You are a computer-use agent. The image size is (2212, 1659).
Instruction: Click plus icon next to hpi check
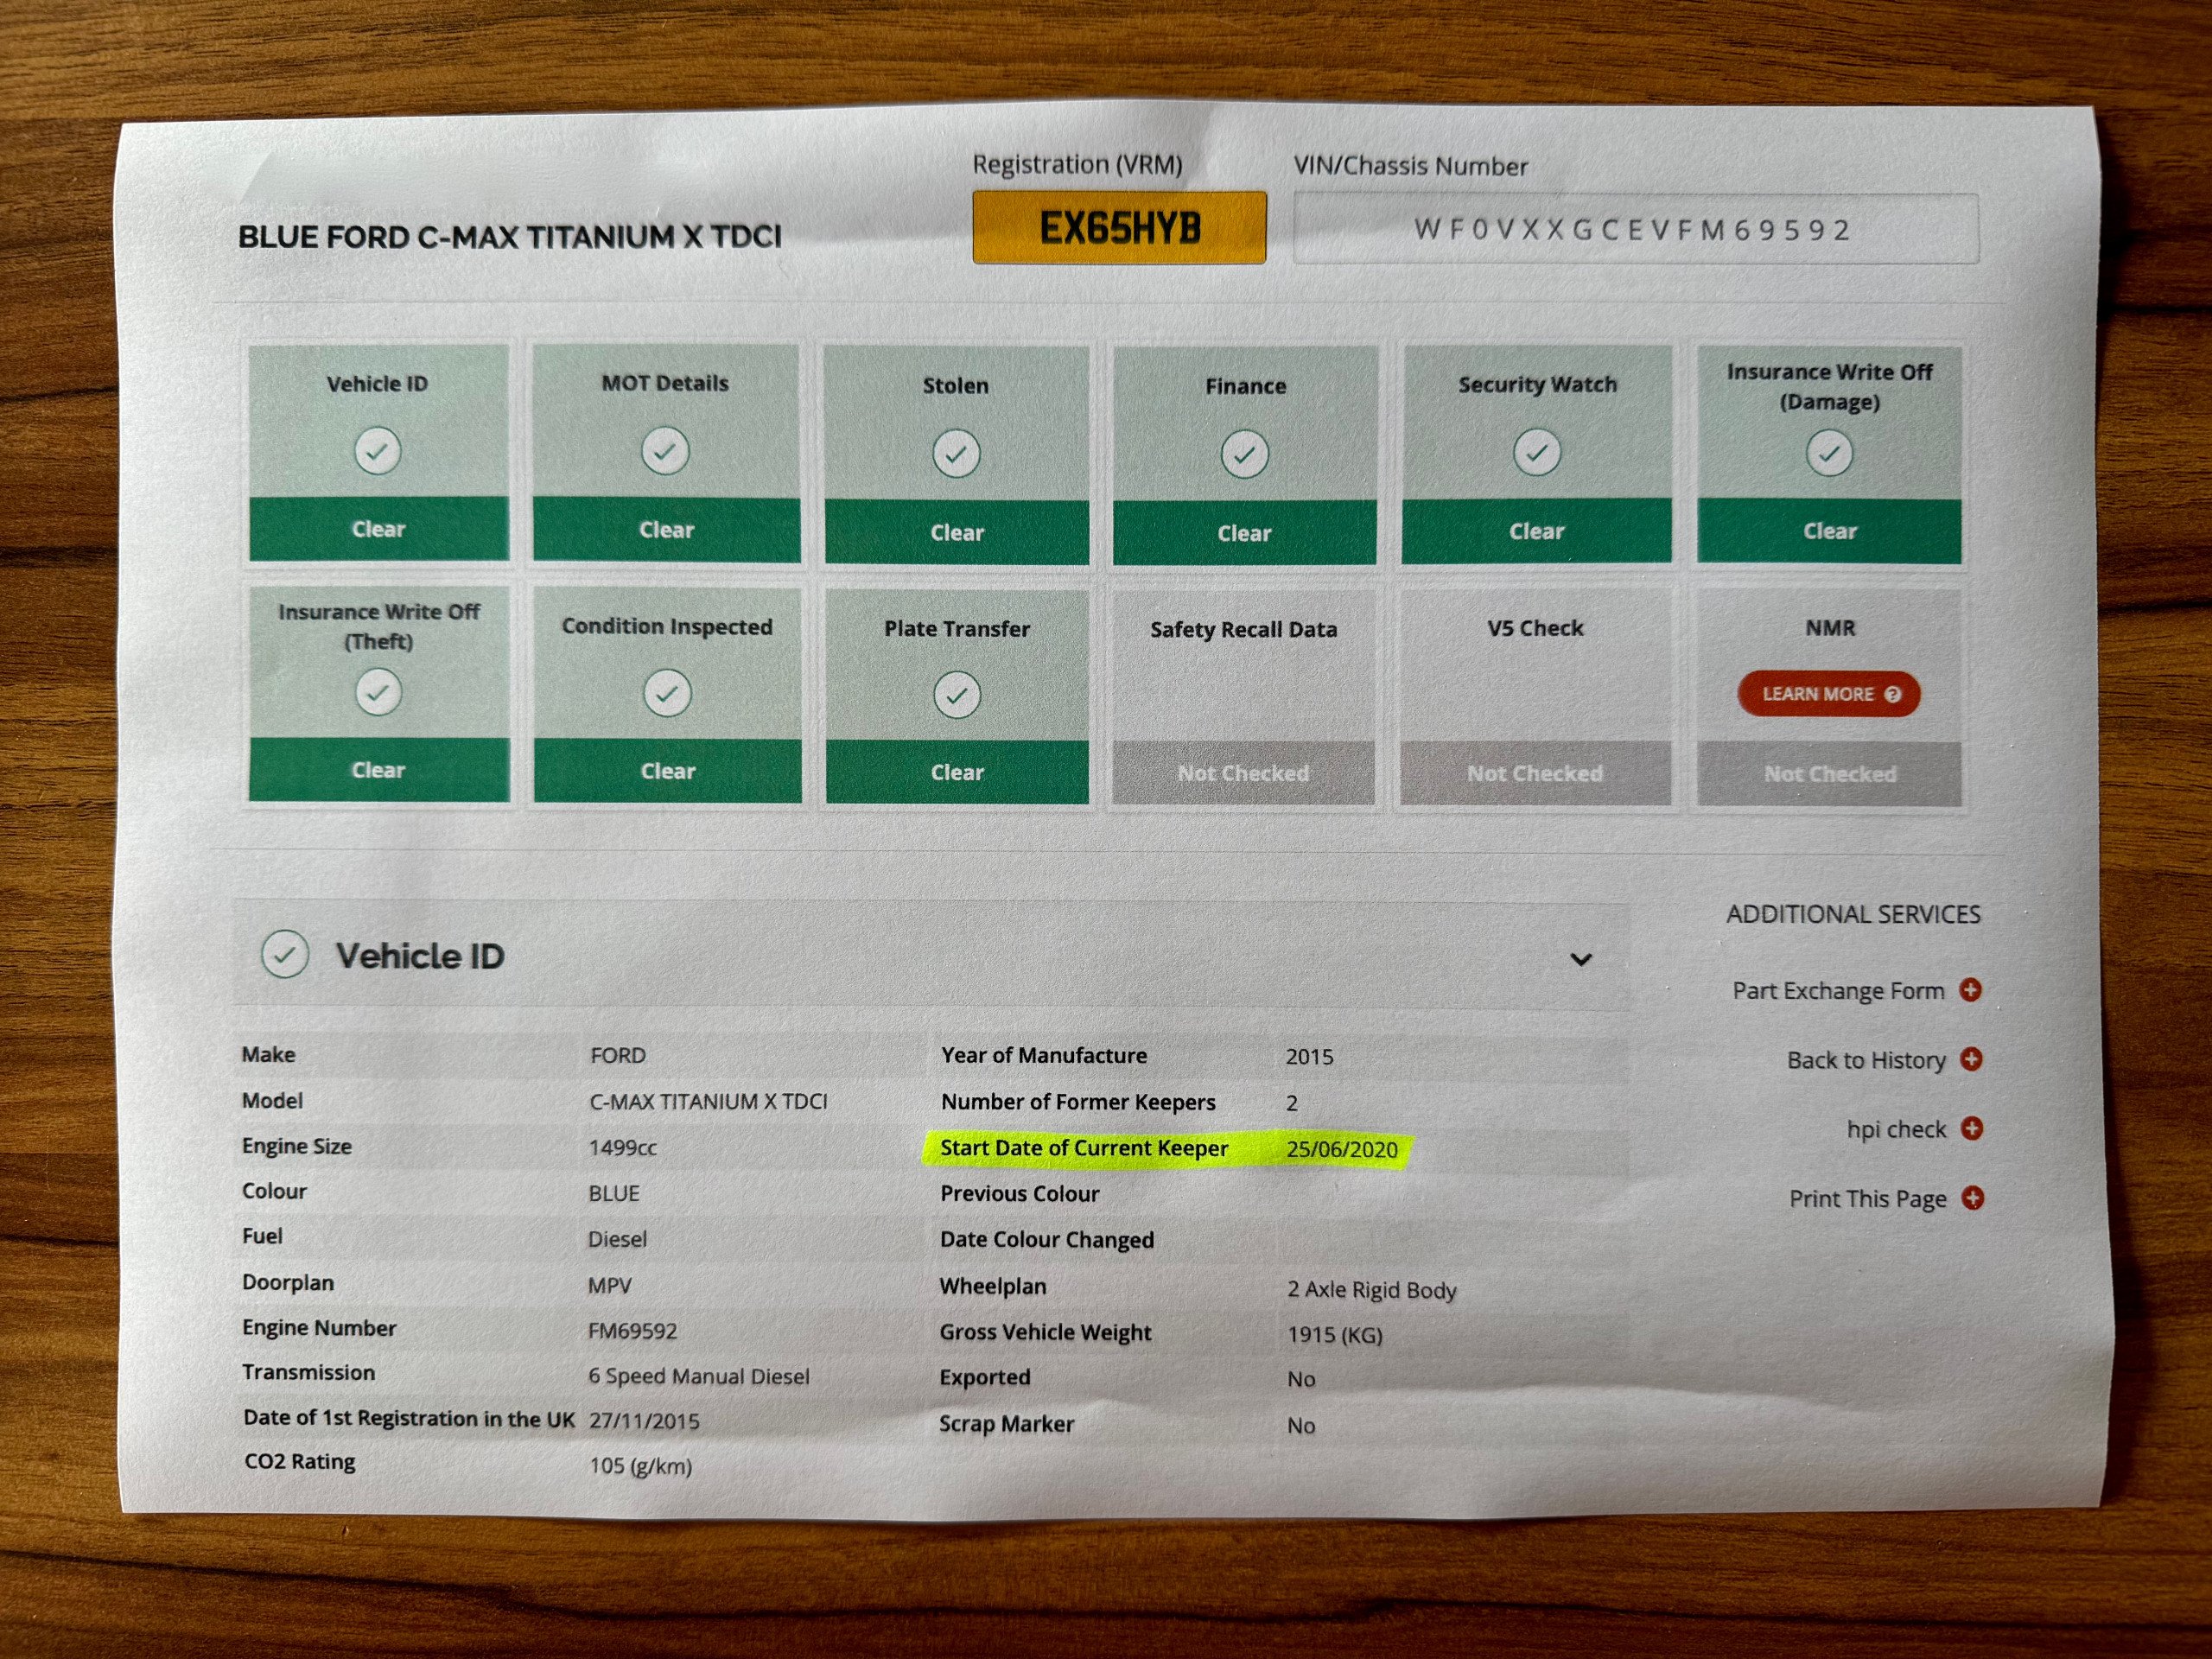click(1972, 1129)
